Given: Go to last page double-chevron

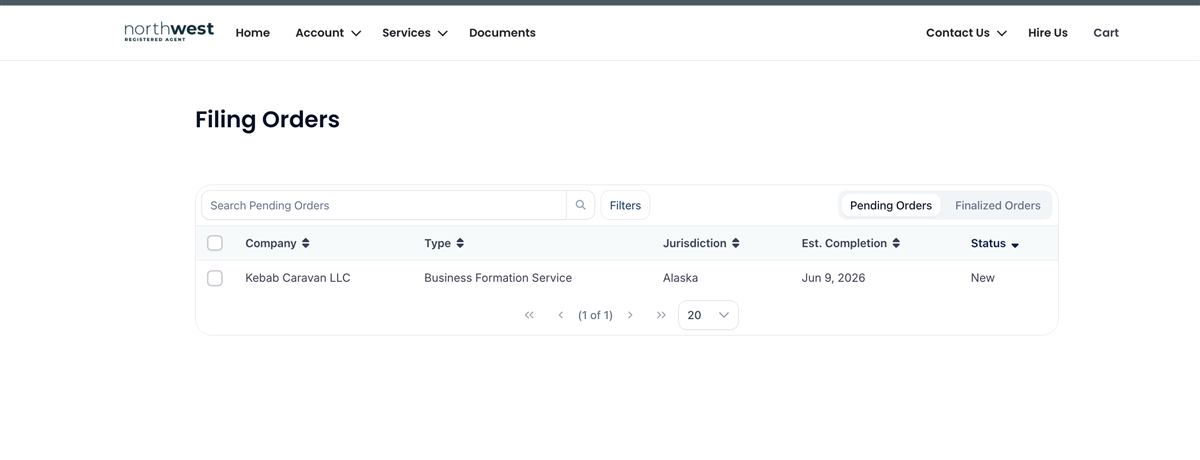Looking at the screenshot, I should (661, 315).
